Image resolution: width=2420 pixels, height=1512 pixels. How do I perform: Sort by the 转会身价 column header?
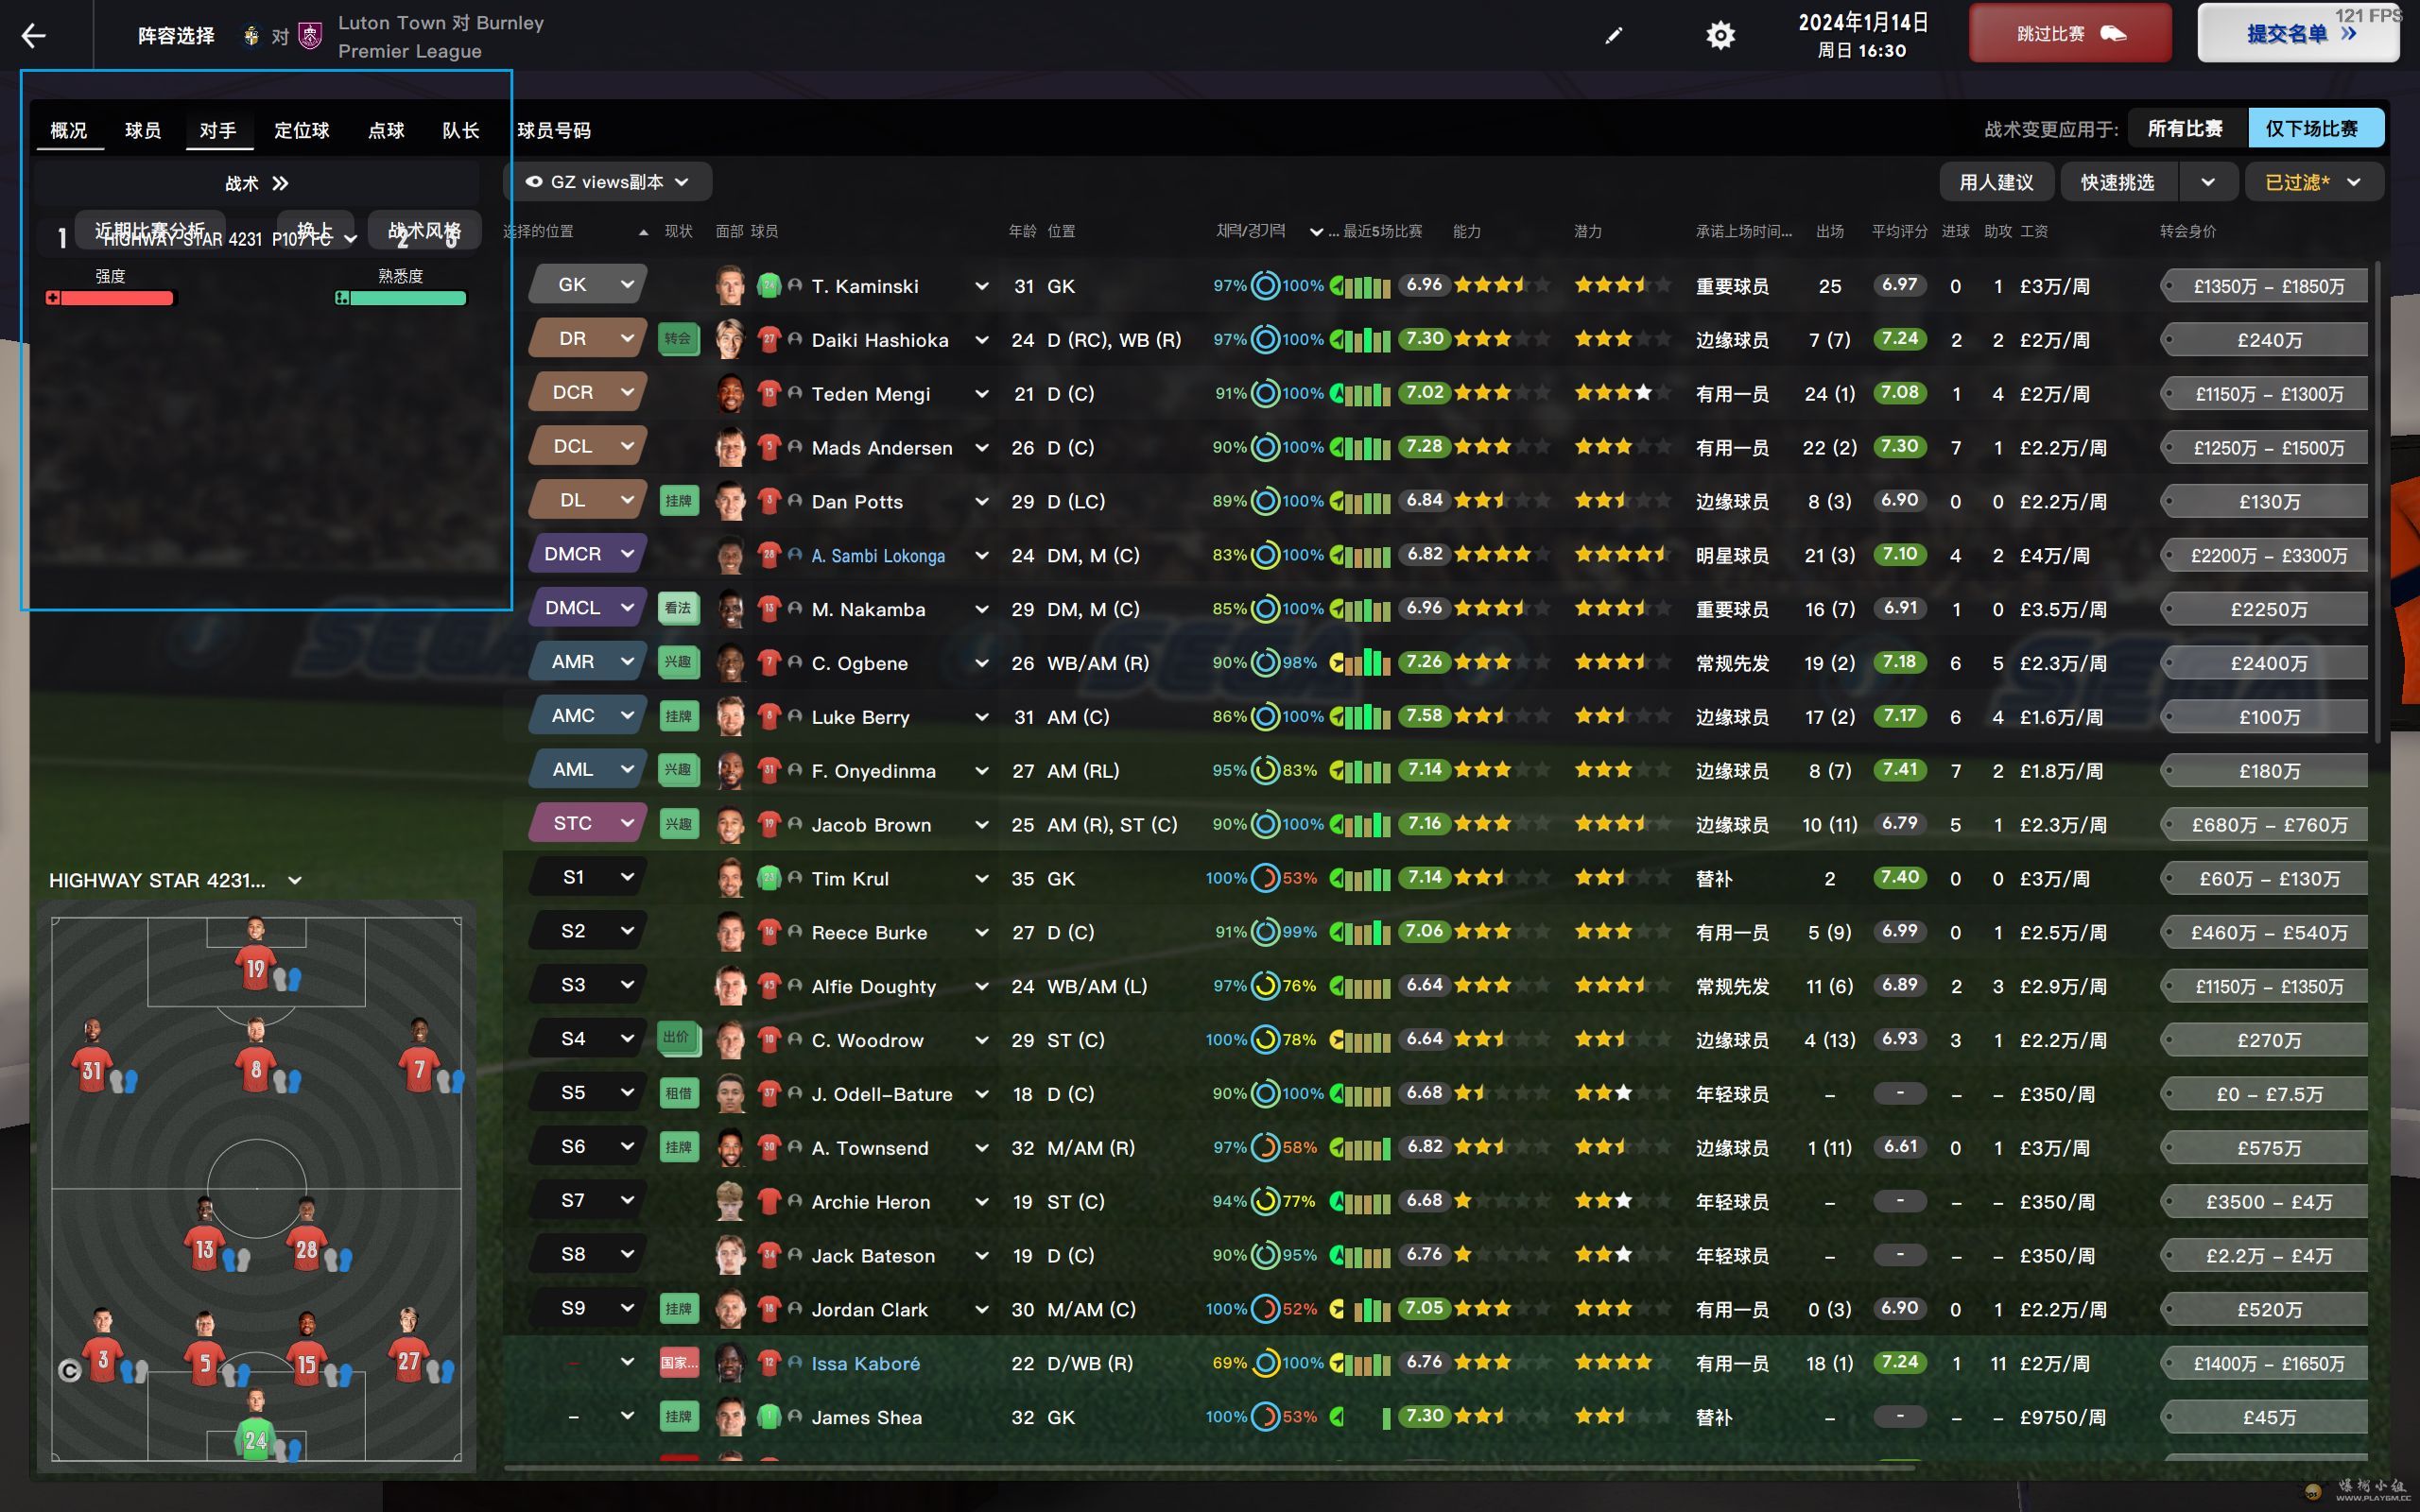[x=2187, y=232]
